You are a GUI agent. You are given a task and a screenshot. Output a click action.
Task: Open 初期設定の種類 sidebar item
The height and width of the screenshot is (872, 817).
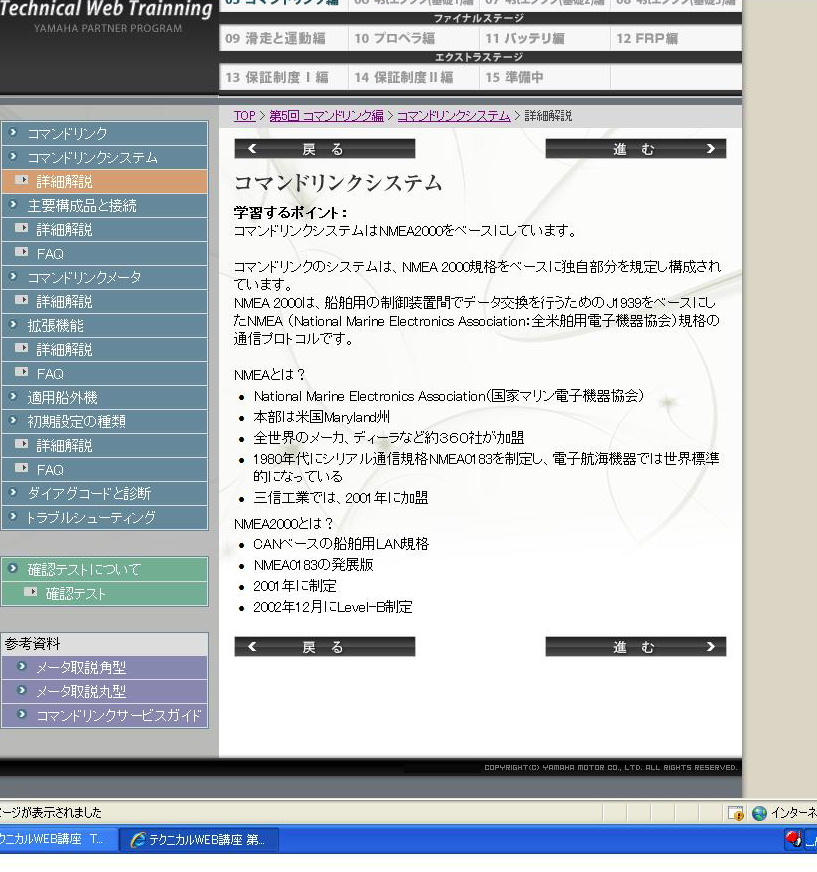[x=105, y=421]
